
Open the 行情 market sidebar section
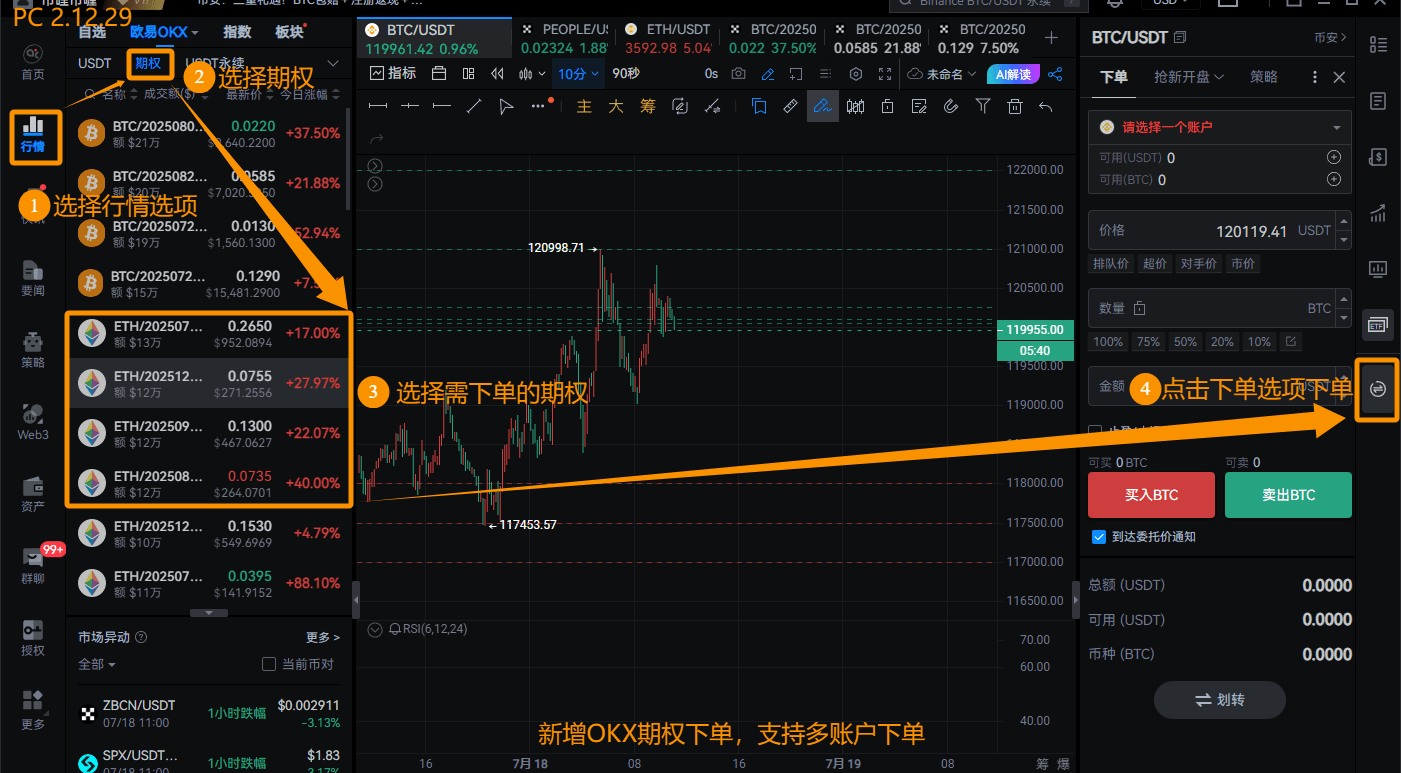(33, 137)
